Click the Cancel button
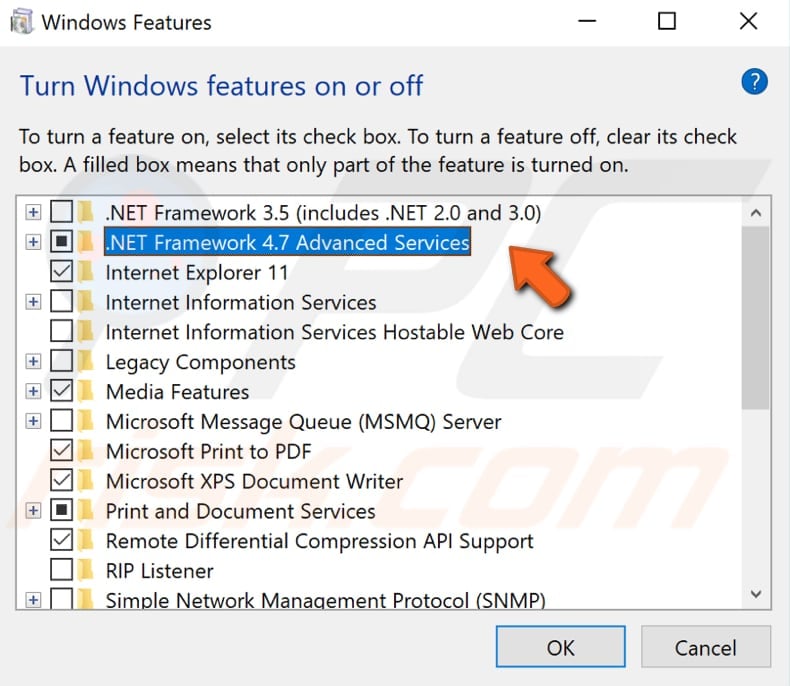This screenshot has width=790, height=686. pos(706,647)
